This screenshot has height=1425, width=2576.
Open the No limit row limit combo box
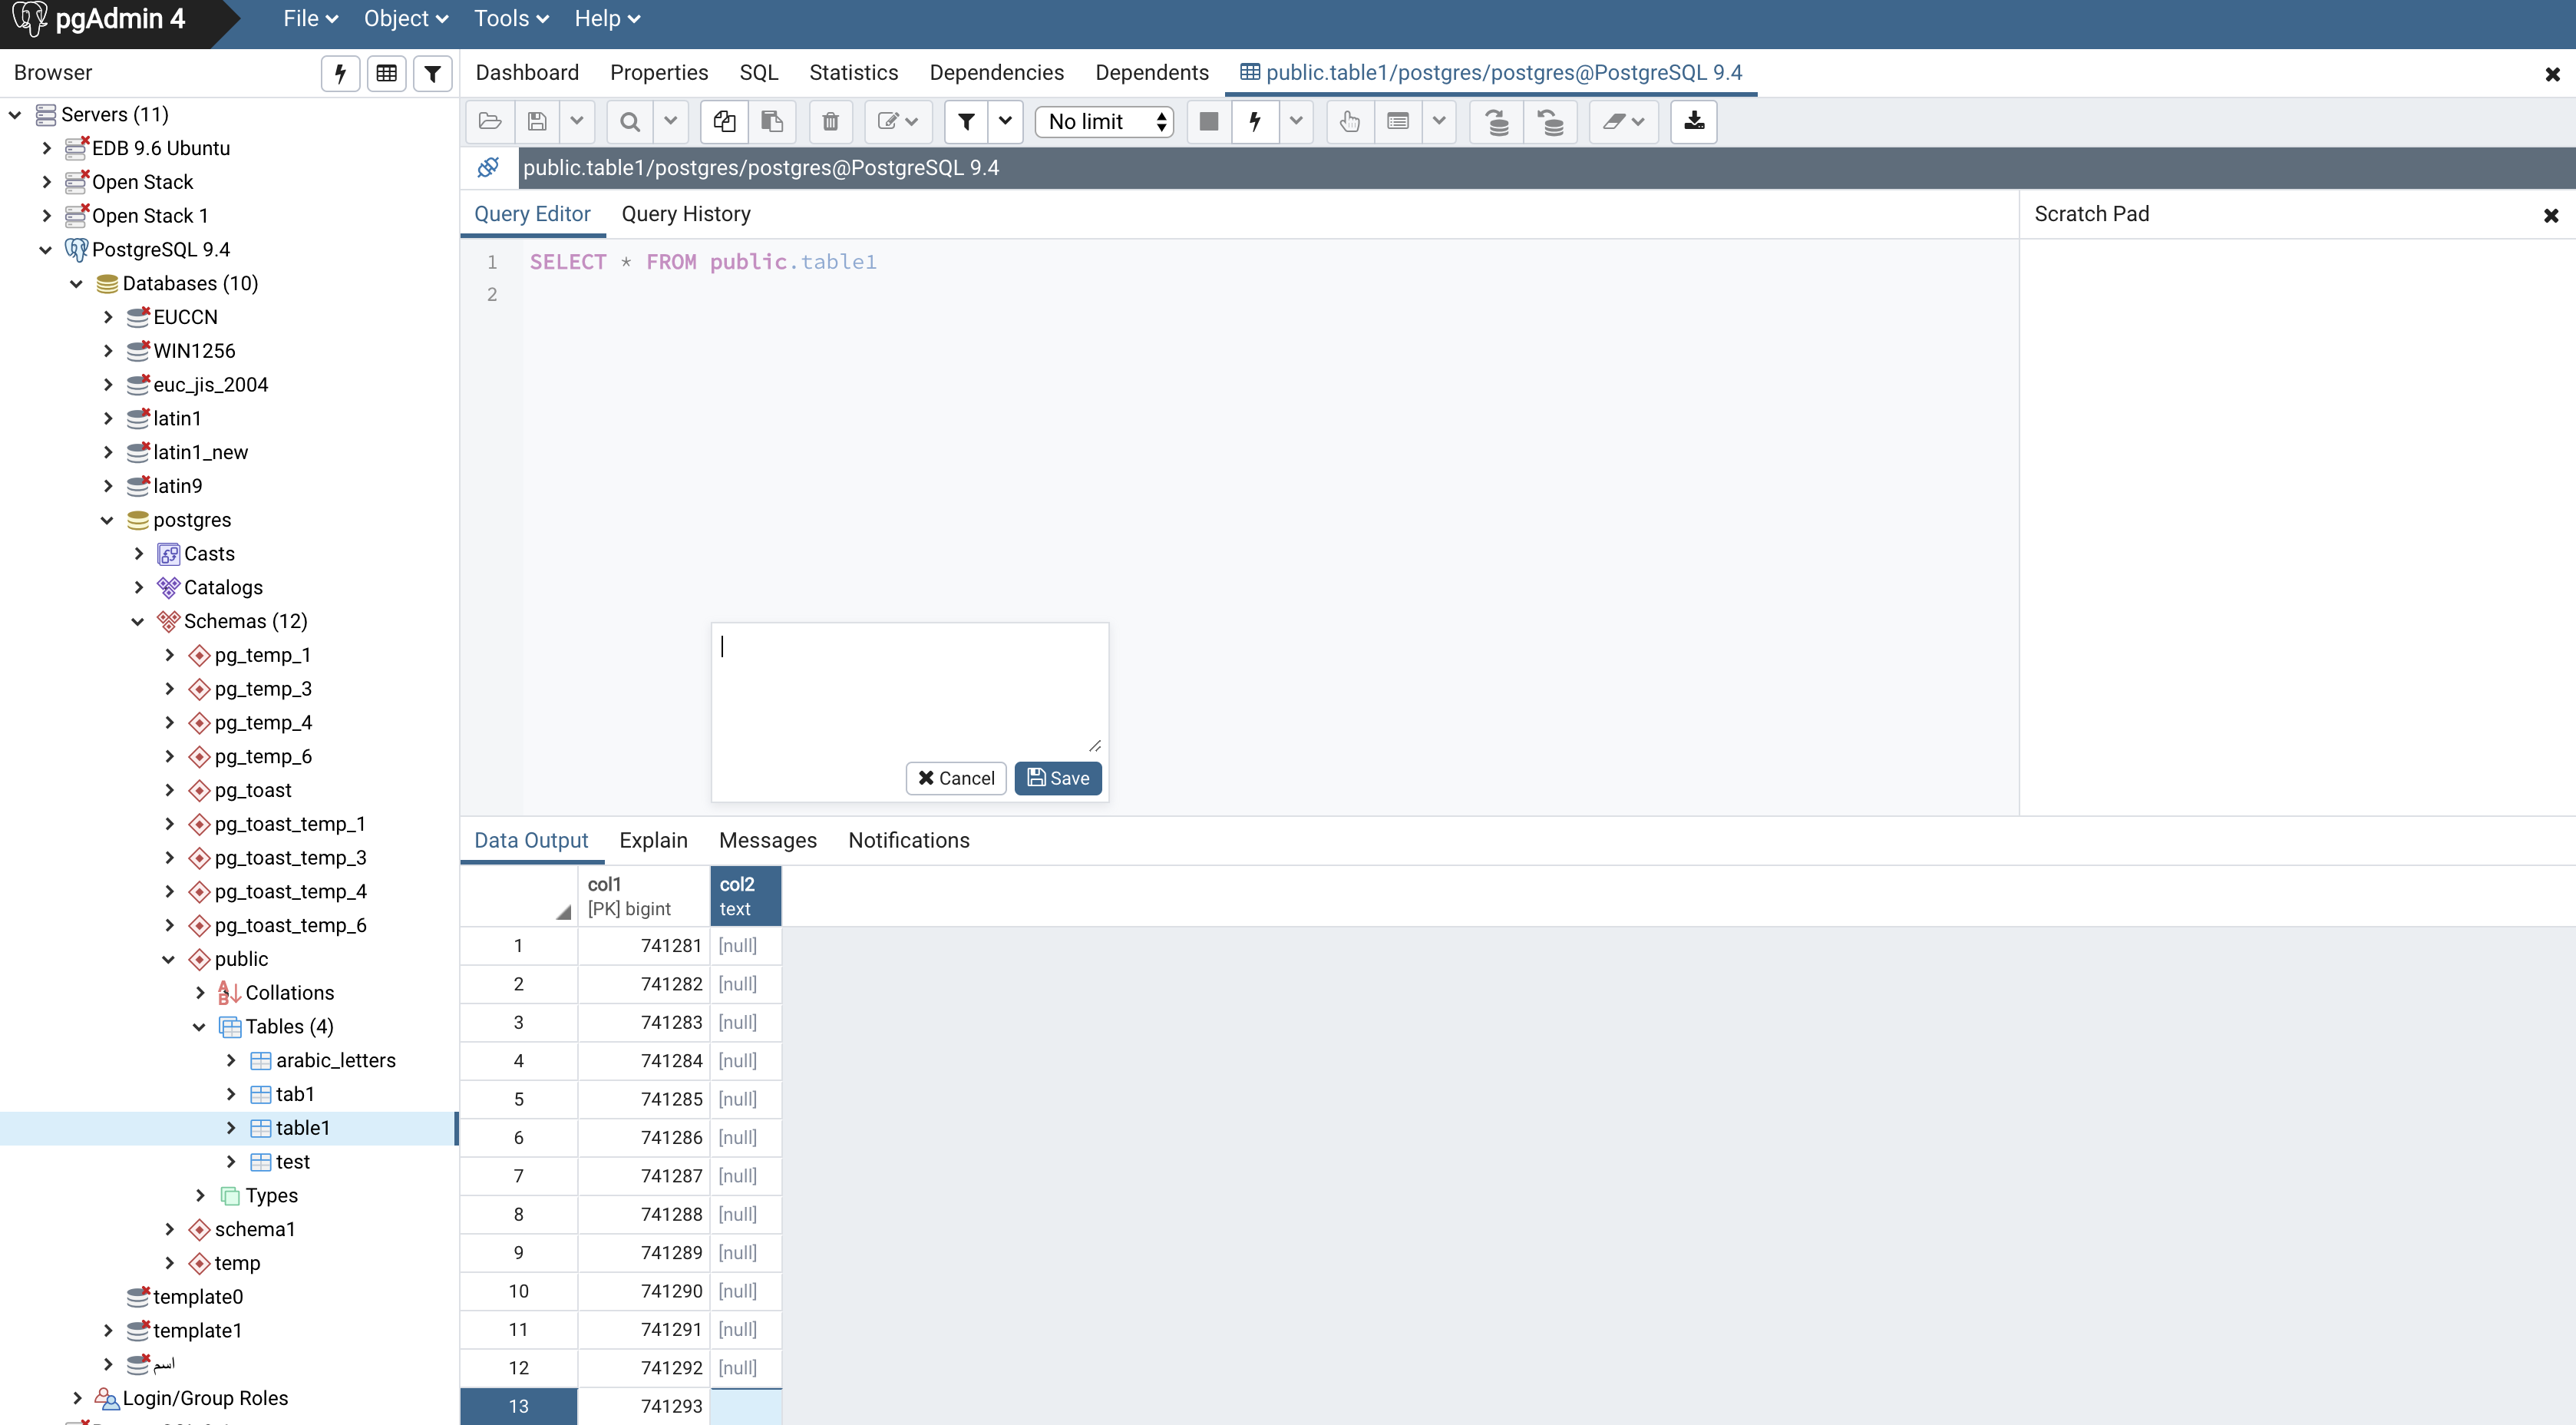[x=1104, y=122]
